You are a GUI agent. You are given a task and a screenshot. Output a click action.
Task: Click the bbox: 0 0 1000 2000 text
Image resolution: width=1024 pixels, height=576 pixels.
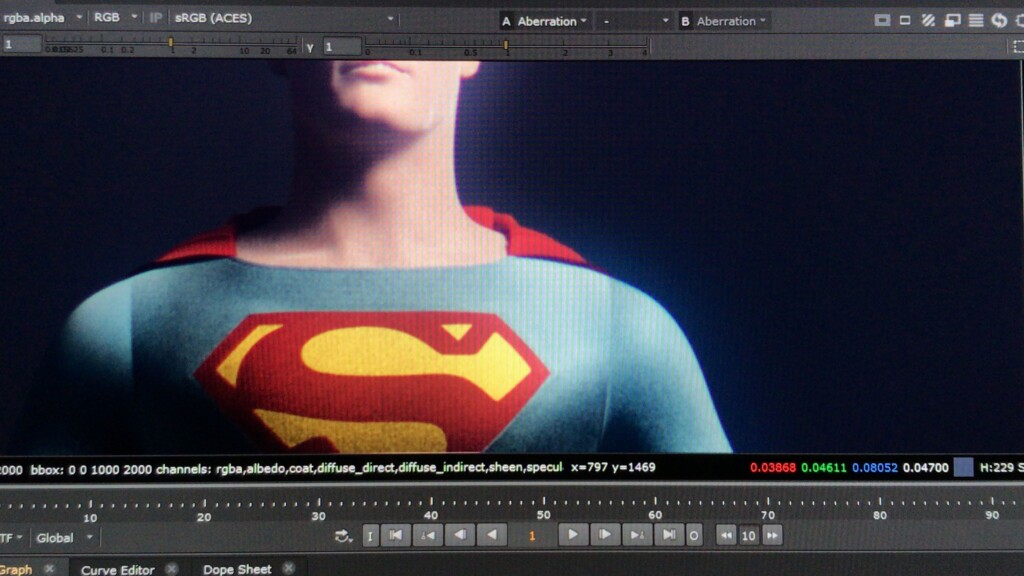point(91,470)
